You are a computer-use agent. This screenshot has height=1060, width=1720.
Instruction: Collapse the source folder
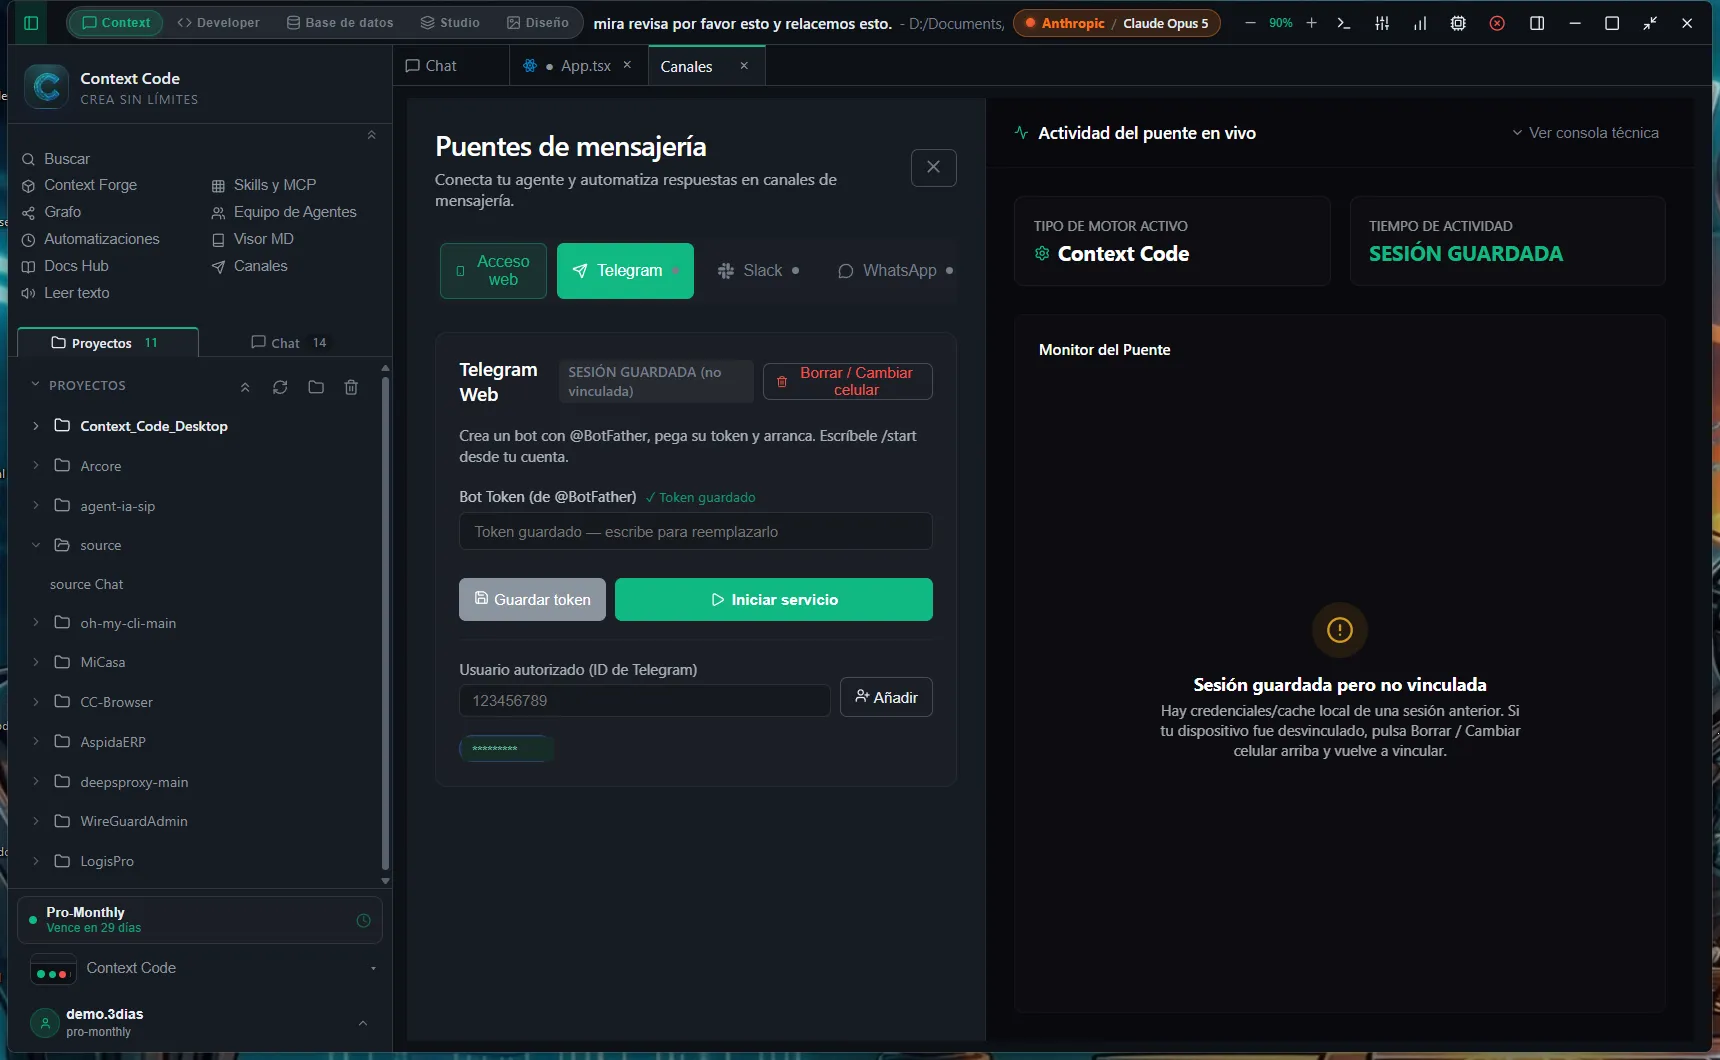click(35, 545)
